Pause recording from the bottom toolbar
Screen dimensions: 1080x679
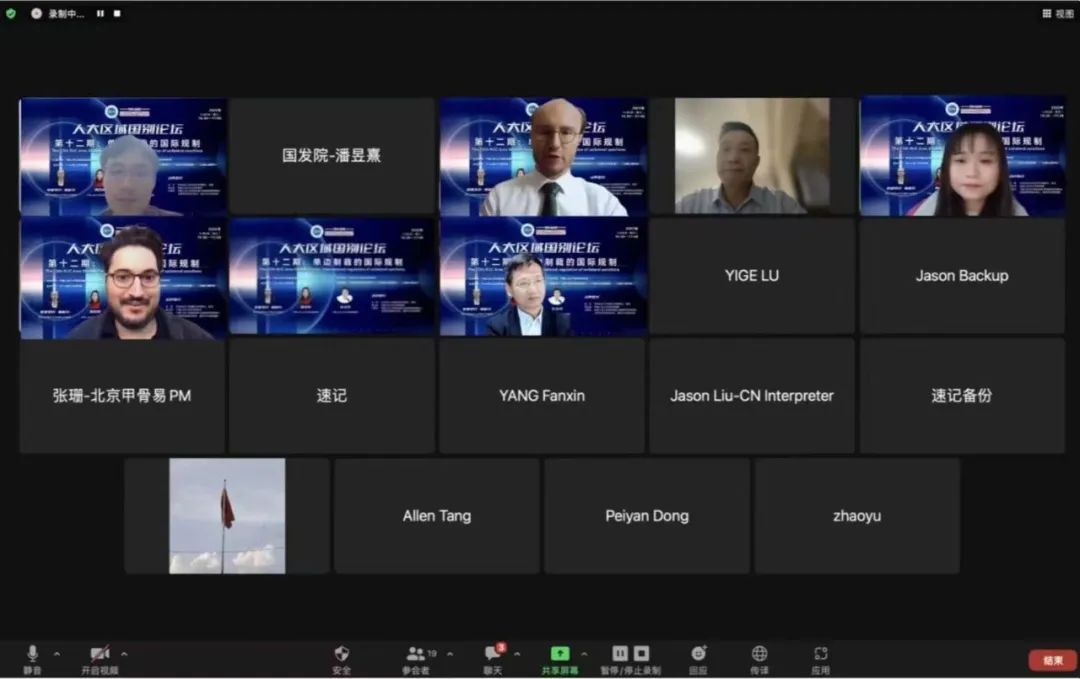pos(620,653)
